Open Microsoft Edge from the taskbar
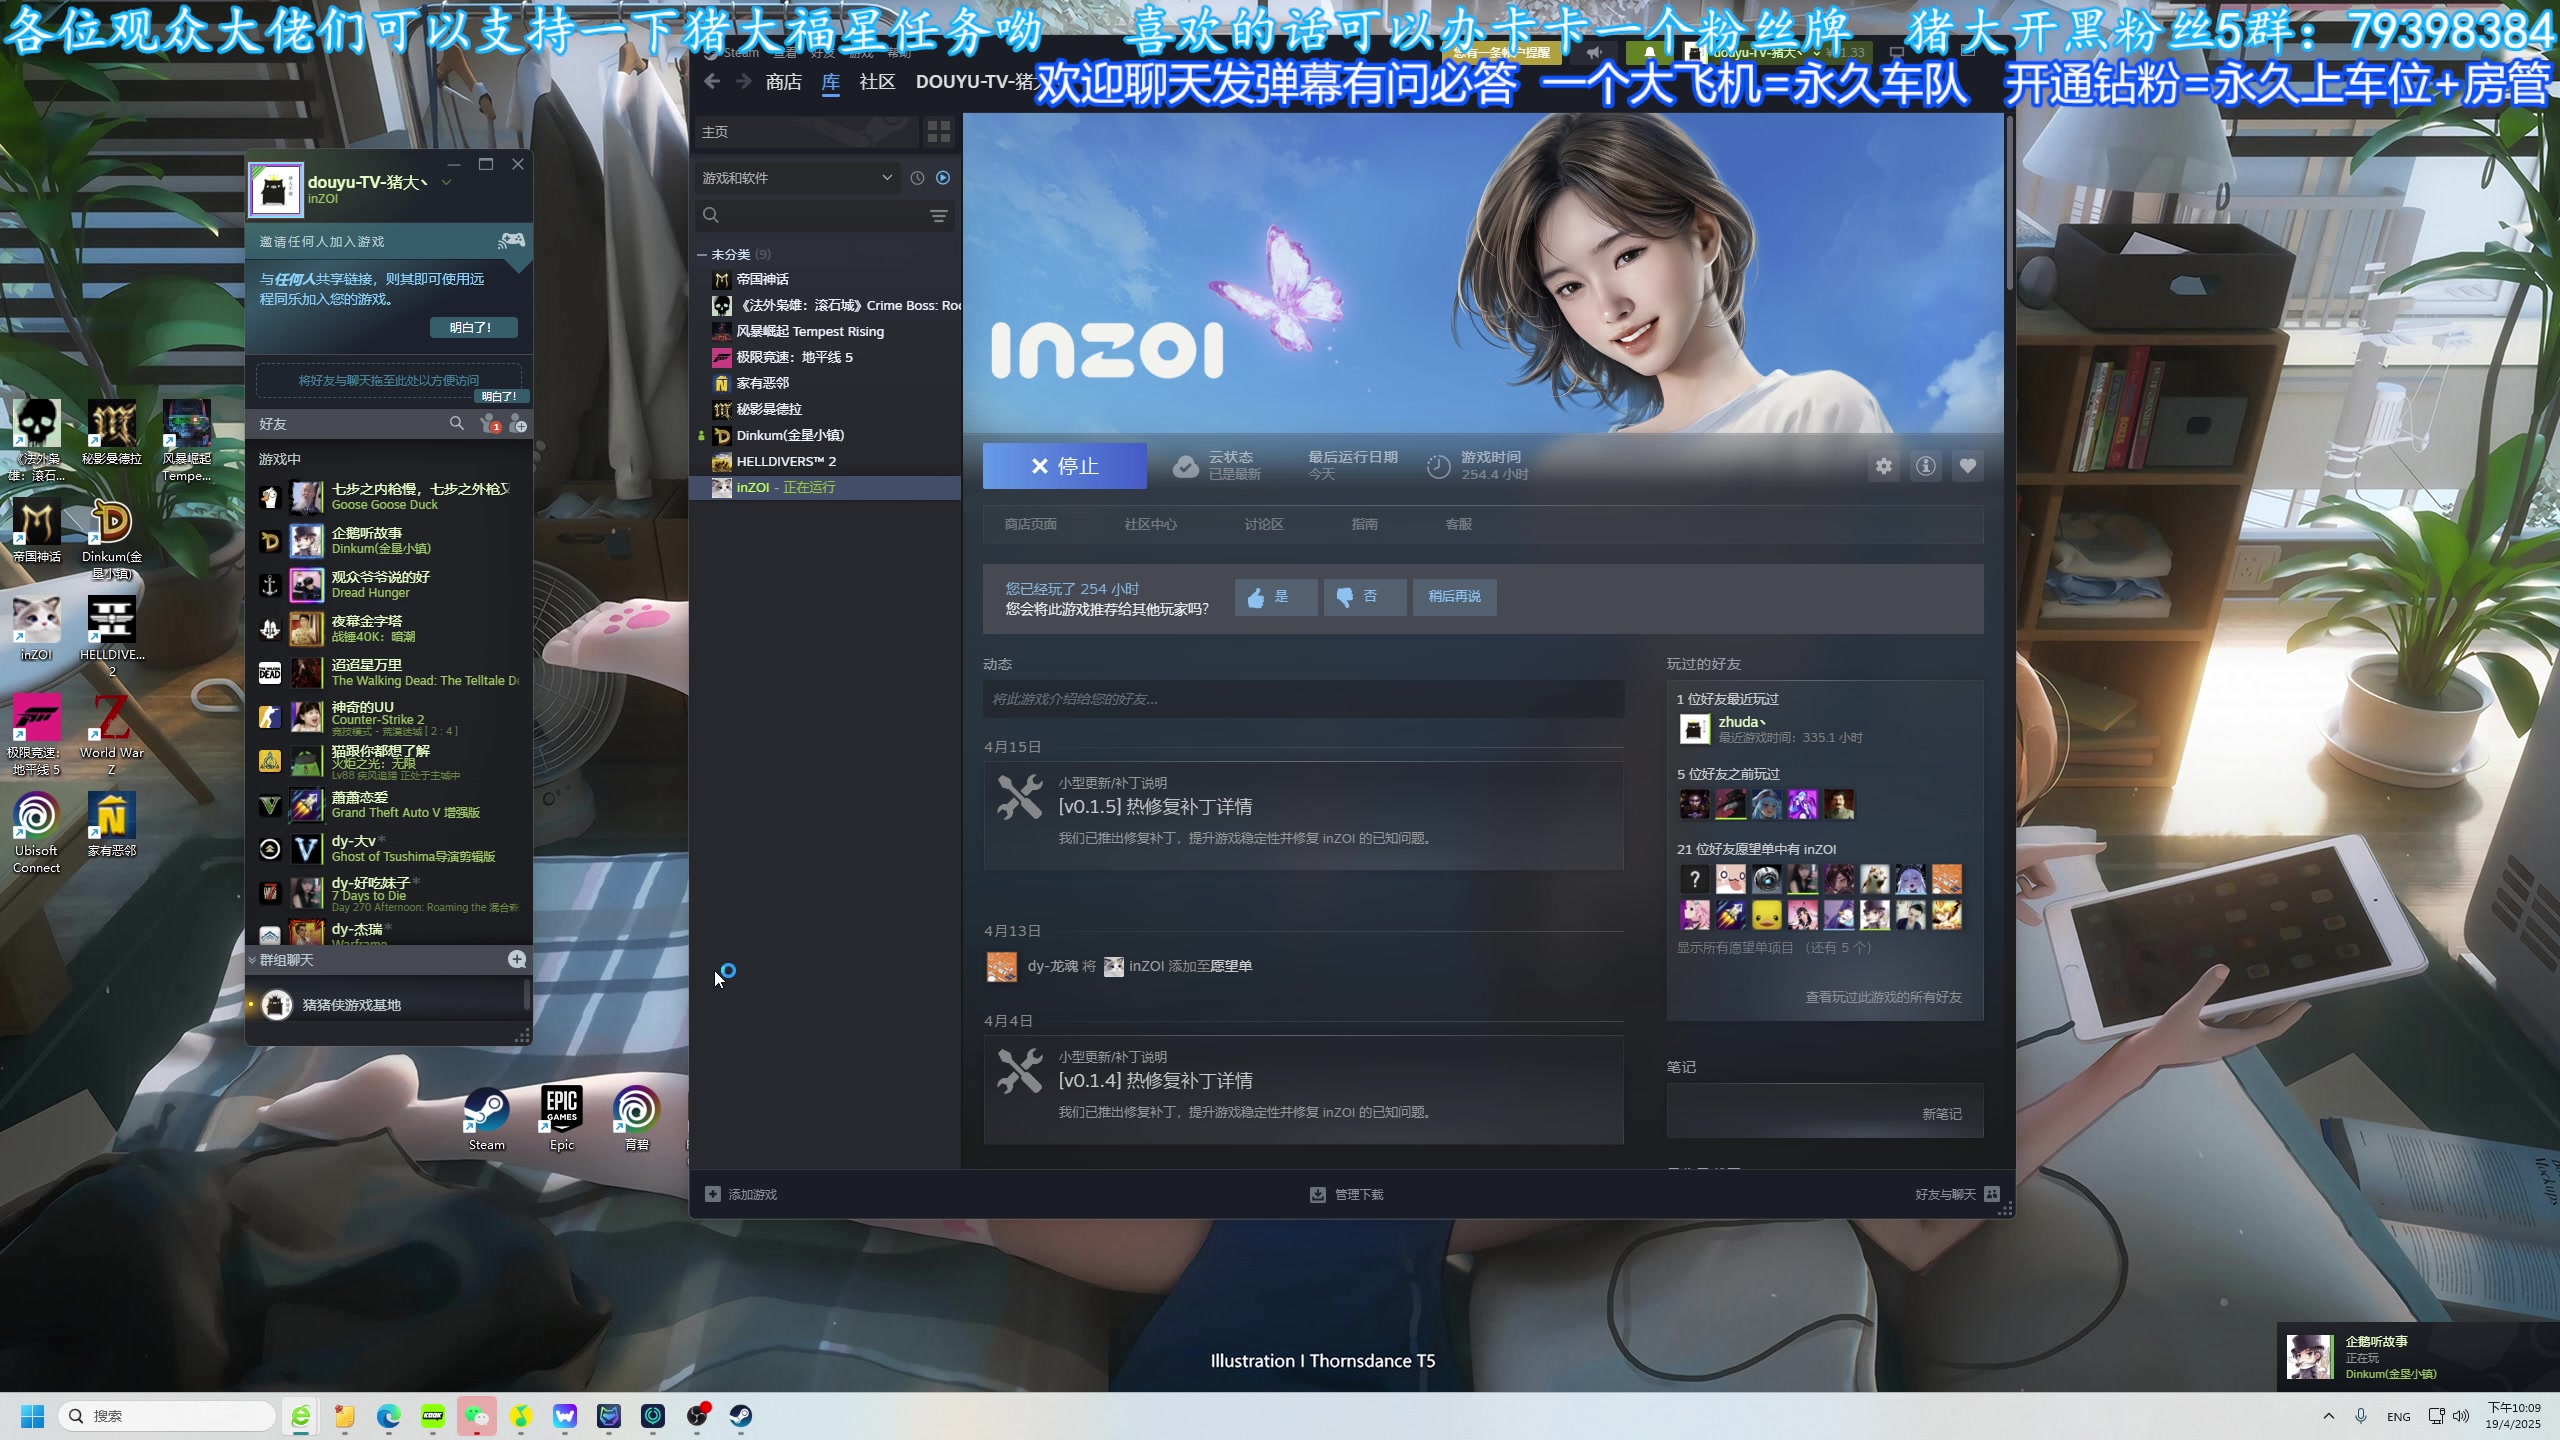Screen dimensions: 2560x1440 click(389, 1416)
